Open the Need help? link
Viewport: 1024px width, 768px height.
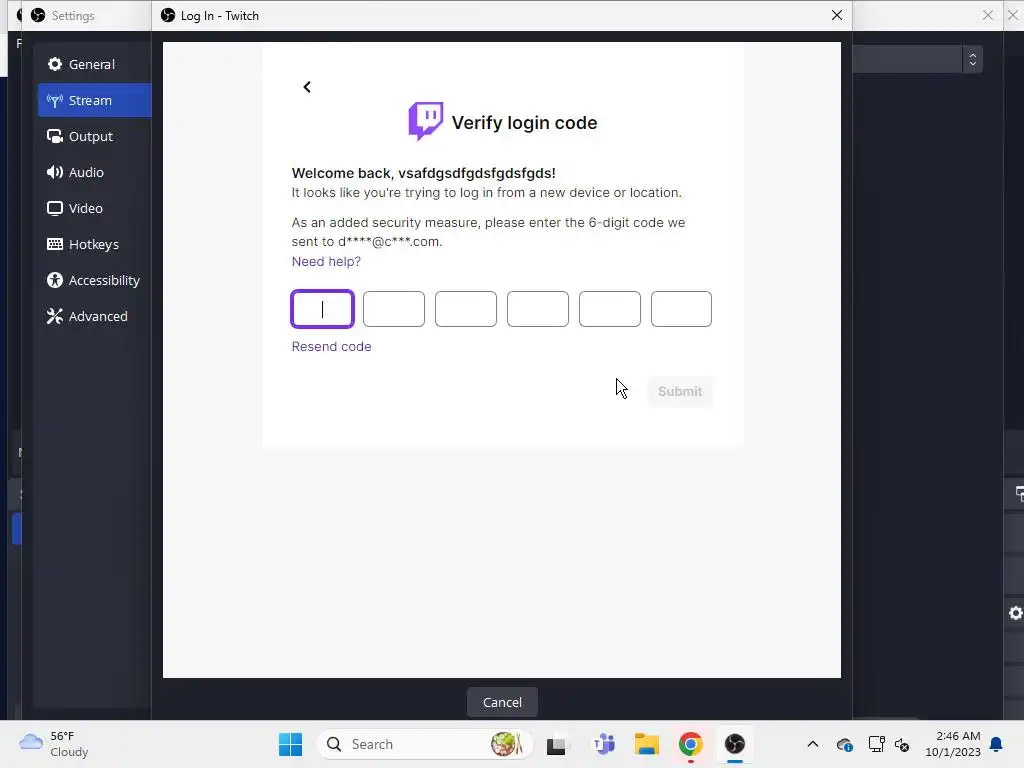pyautogui.click(x=326, y=261)
